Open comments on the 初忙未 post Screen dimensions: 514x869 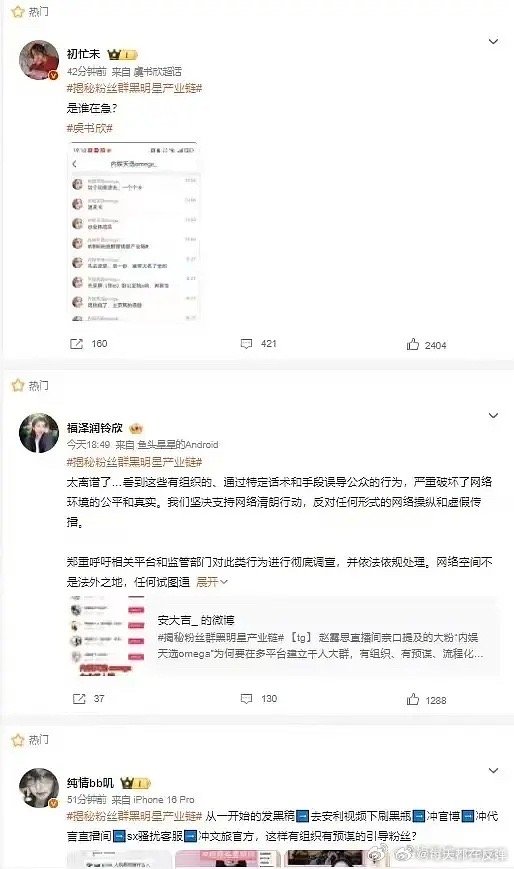(258, 344)
